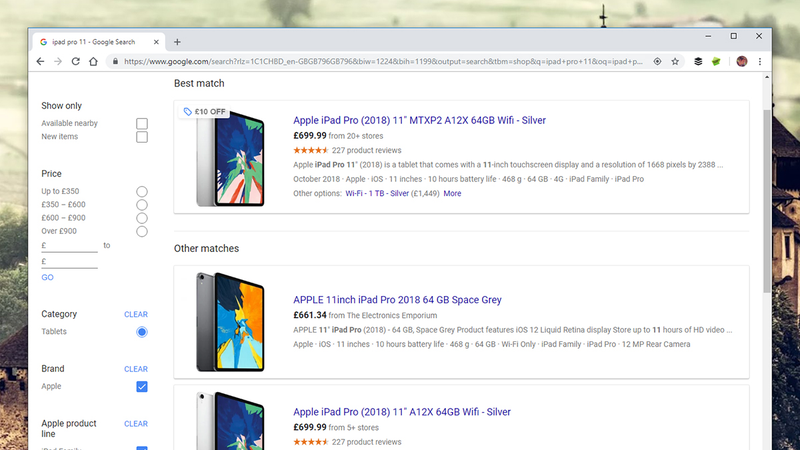Screen dimensions: 800x450
Task: Click the 227 product reviews under £699.99 from 20+ stores
Action: (x=366, y=151)
